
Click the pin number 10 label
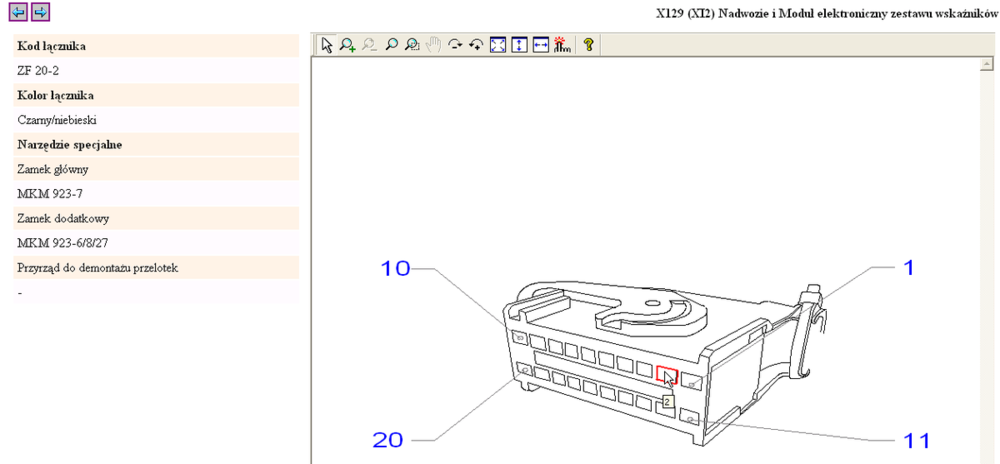(394, 268)
